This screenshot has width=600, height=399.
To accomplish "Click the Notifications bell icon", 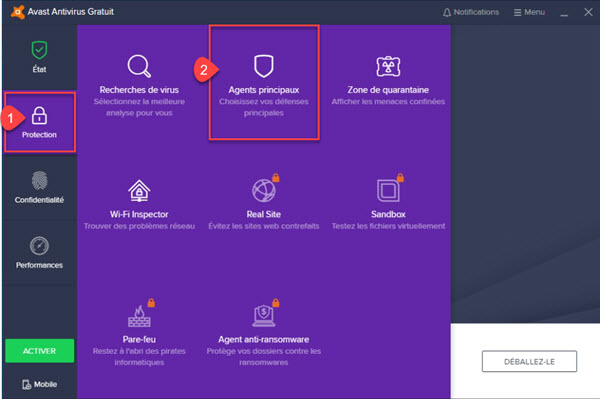I will tap(447, 12).
